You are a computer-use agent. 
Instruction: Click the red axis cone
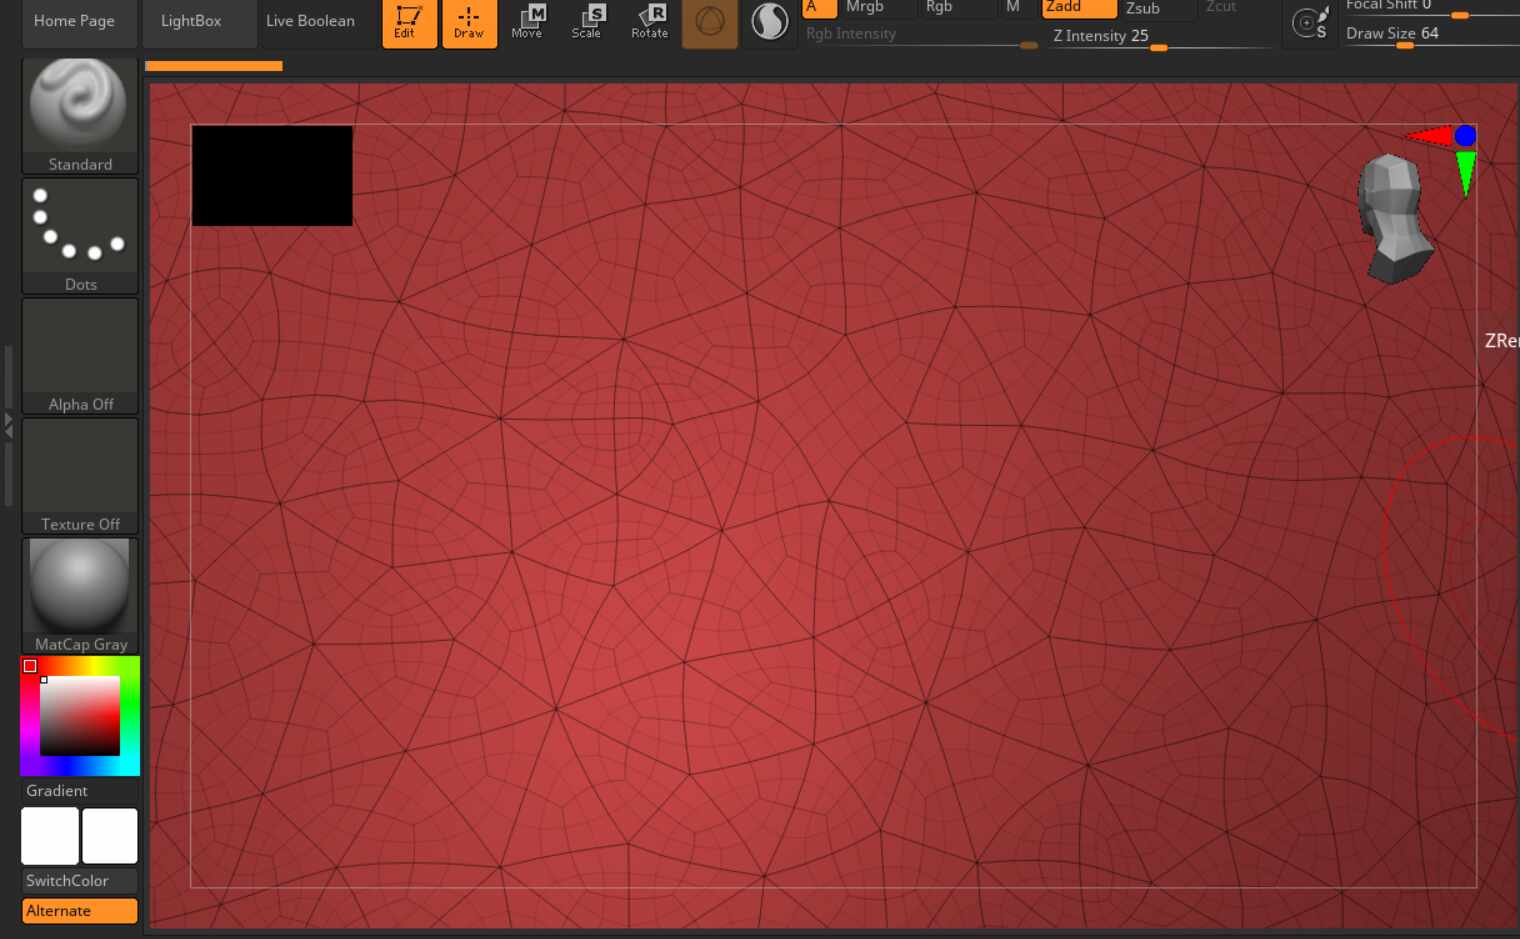coord(1429,136)
